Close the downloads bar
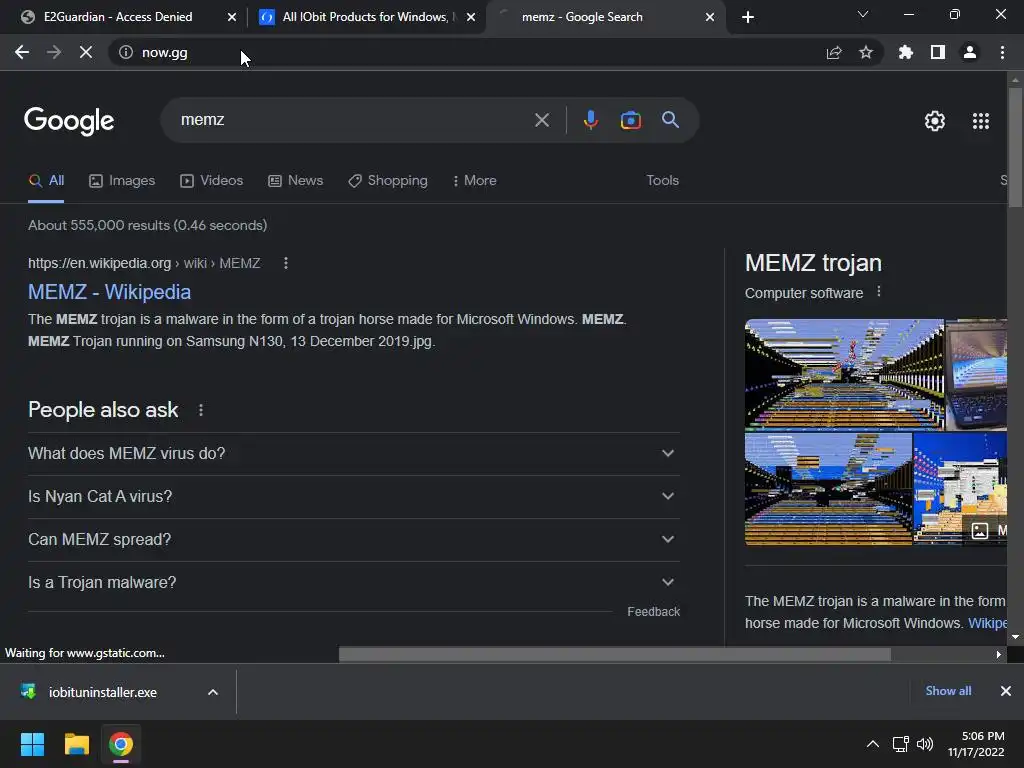 1006,691
